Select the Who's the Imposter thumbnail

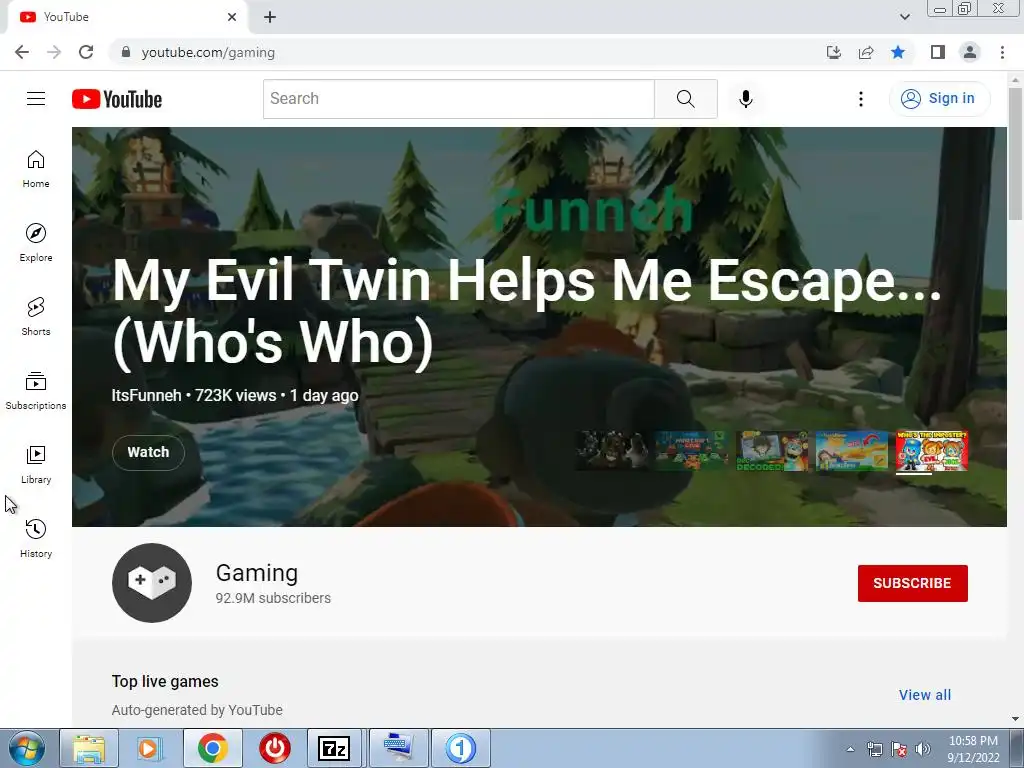click(x=932, y=451)
